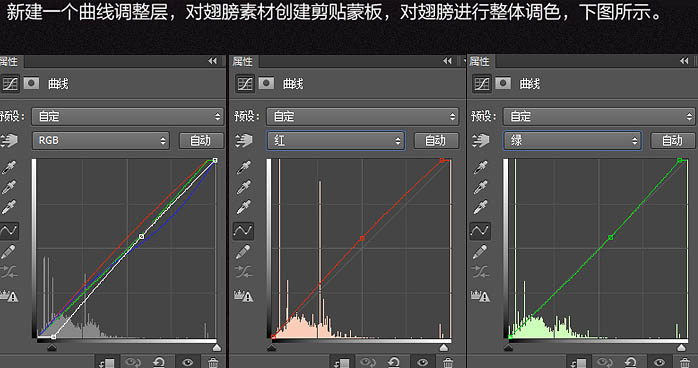Screen dimensions: 698x368
Task: Select the layer mask icon in Red panel
Action: tap(266, 83)
